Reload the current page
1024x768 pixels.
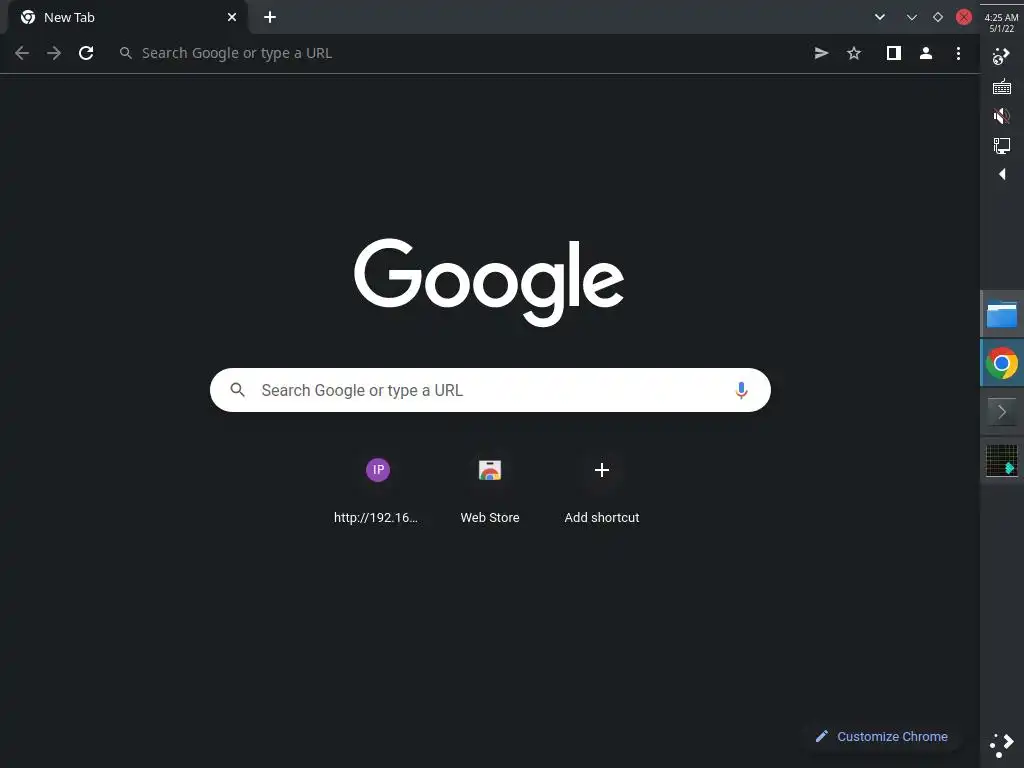click(x=86, y=53)
